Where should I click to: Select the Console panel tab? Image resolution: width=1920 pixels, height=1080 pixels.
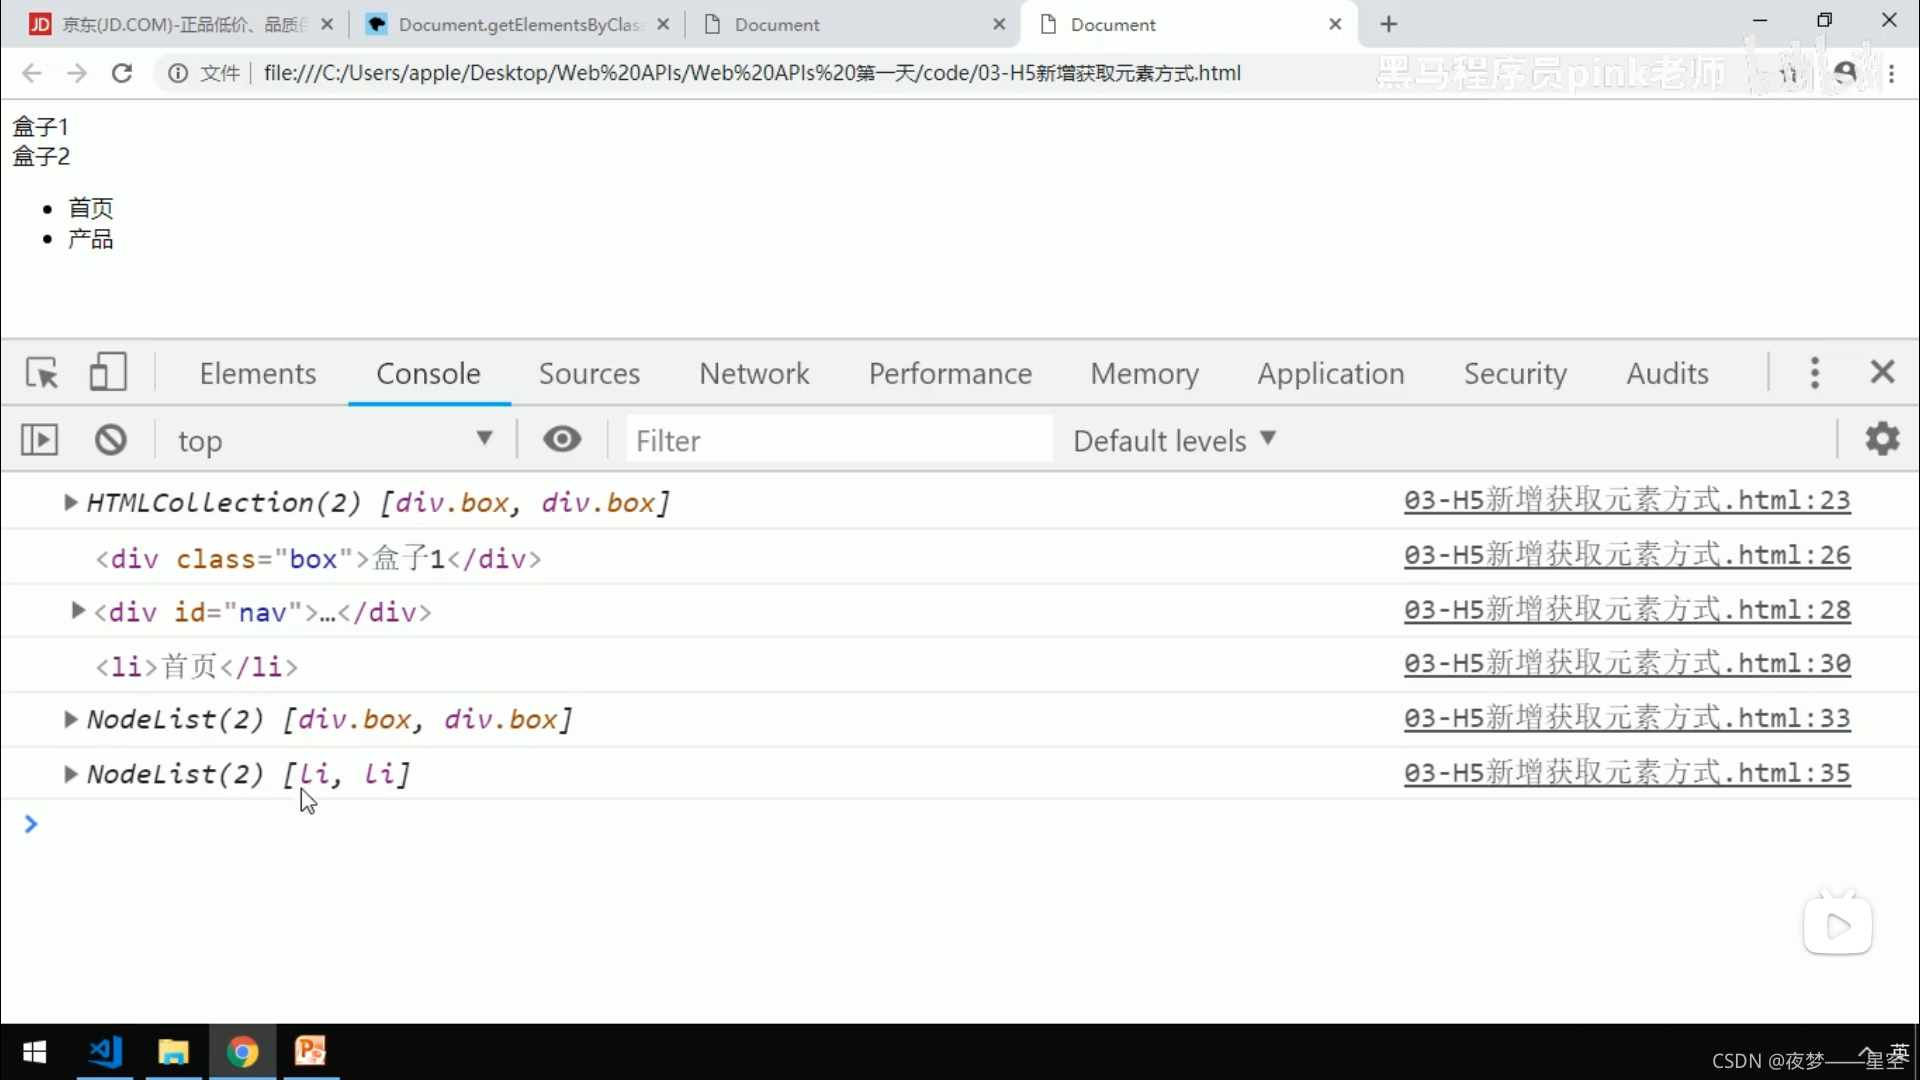click(428, 373)
